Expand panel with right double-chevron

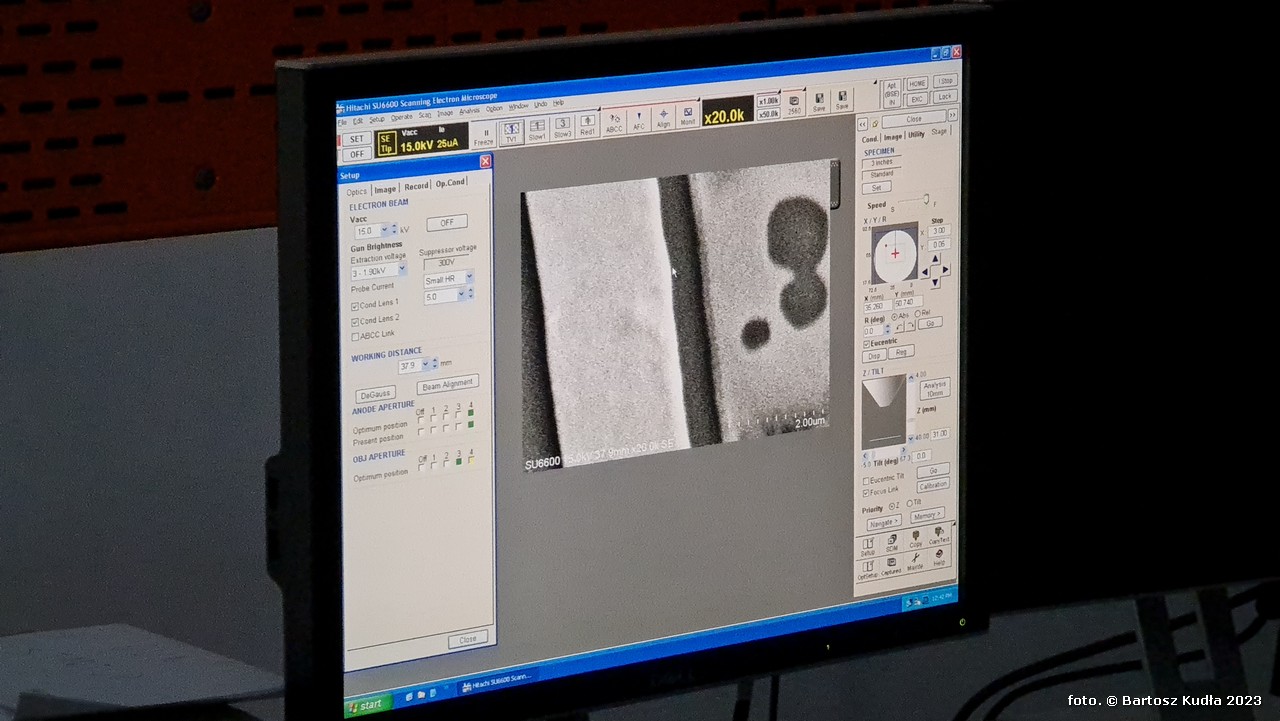[x=952, y=115]
